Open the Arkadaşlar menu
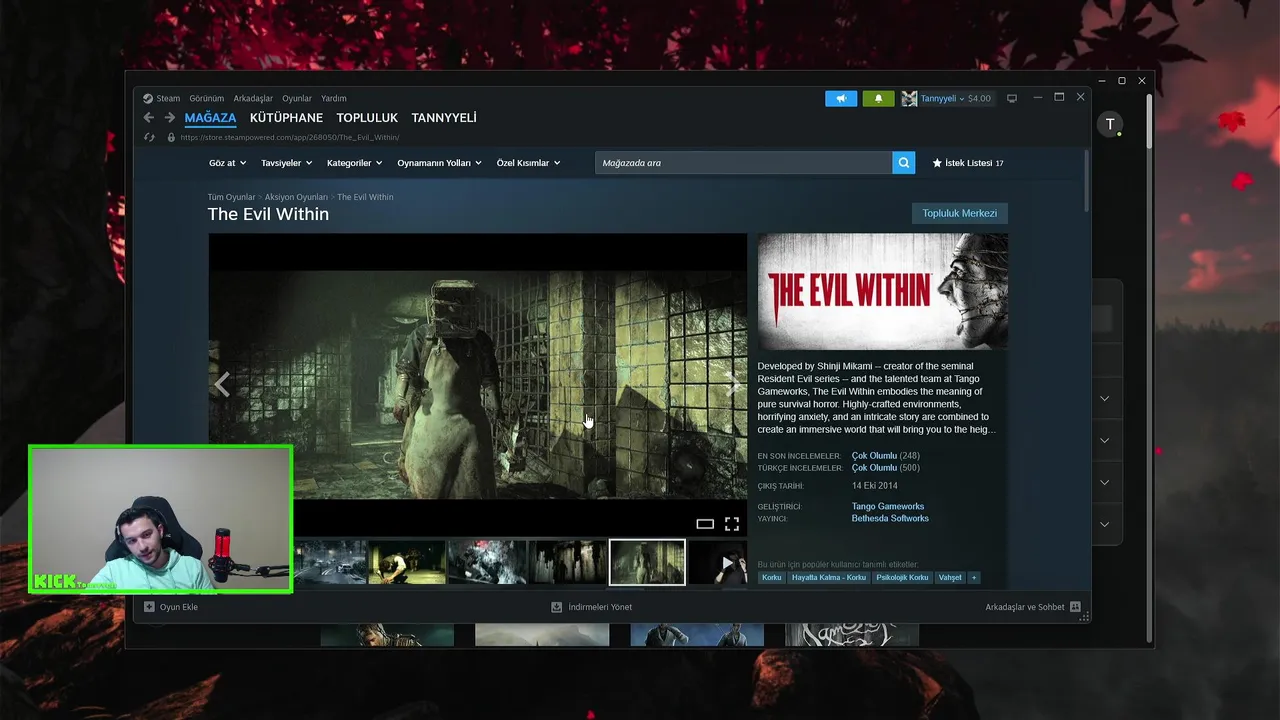The height and width of the screenshot is (720, 1280). tap(253, 99)
